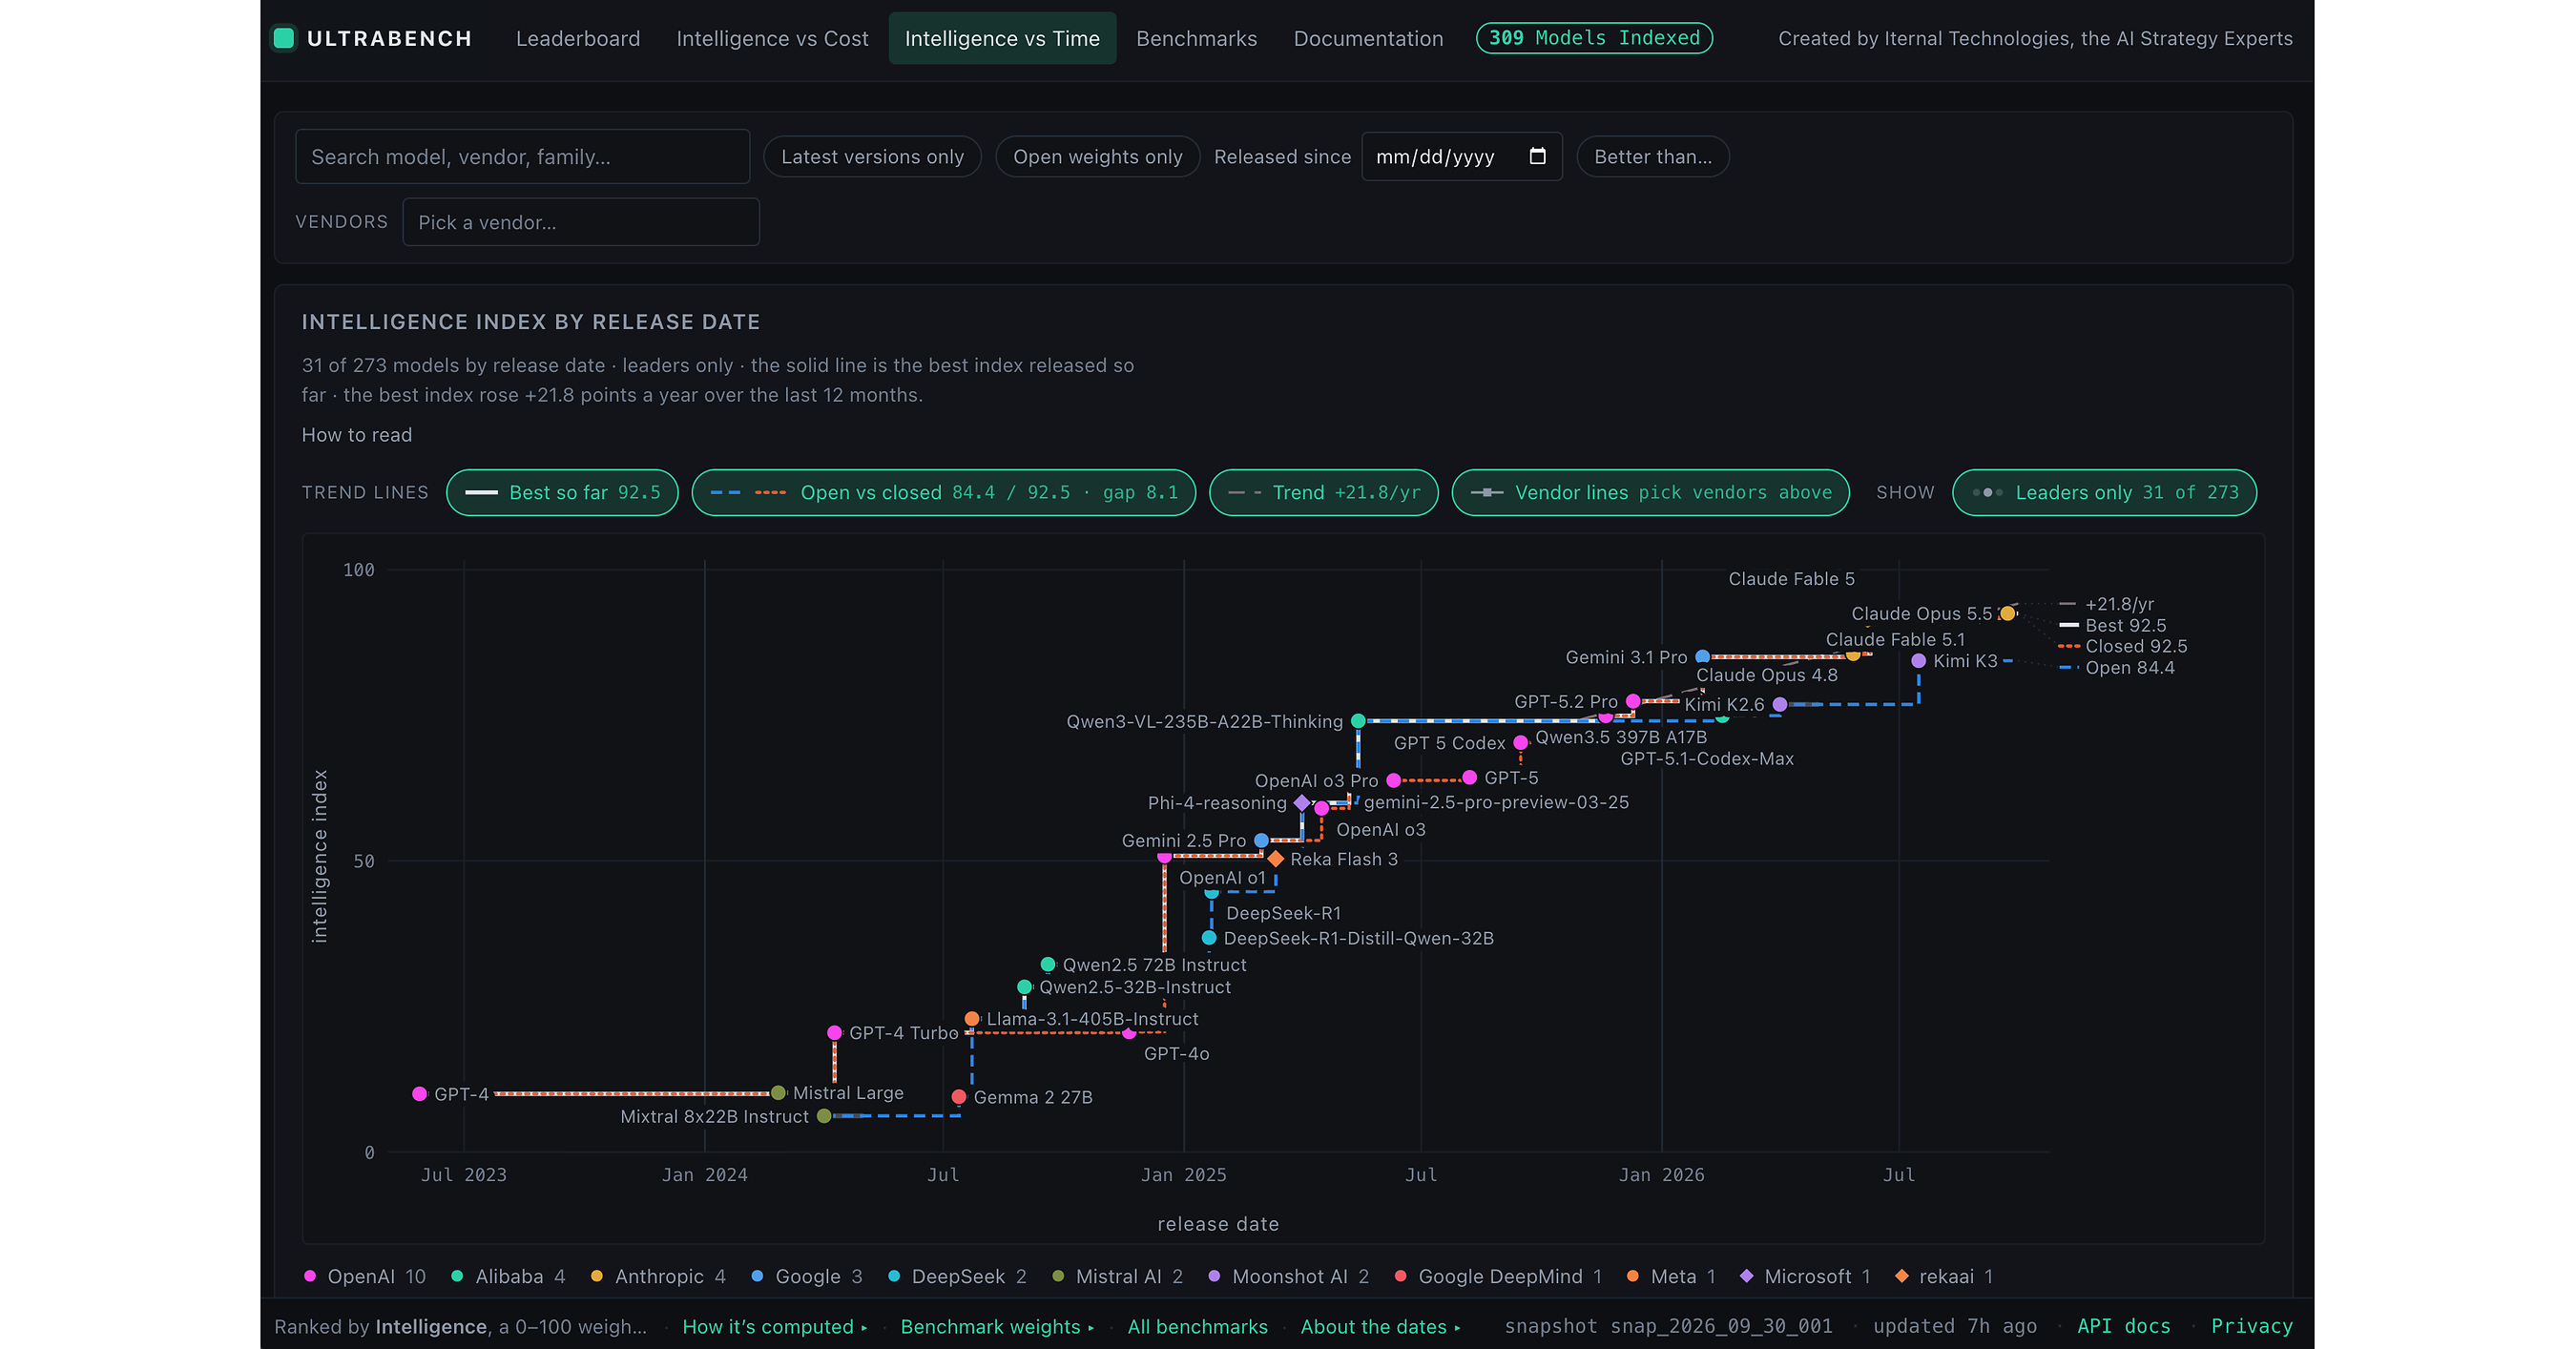Toggle the Trend +21.8/yr line

click(x=1323, y=492)
